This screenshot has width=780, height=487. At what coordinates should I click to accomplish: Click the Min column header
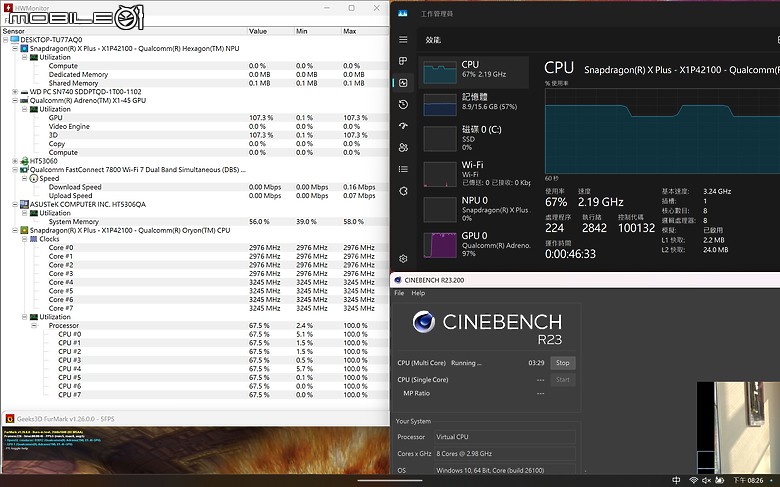(317, 31)
